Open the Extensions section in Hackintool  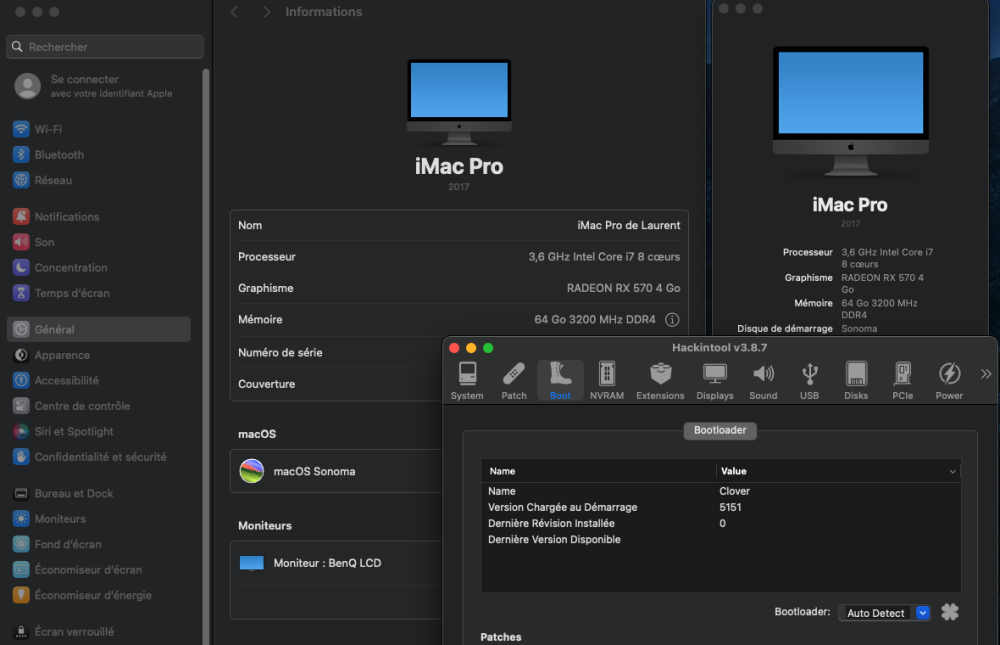click(x=660, y=381)
